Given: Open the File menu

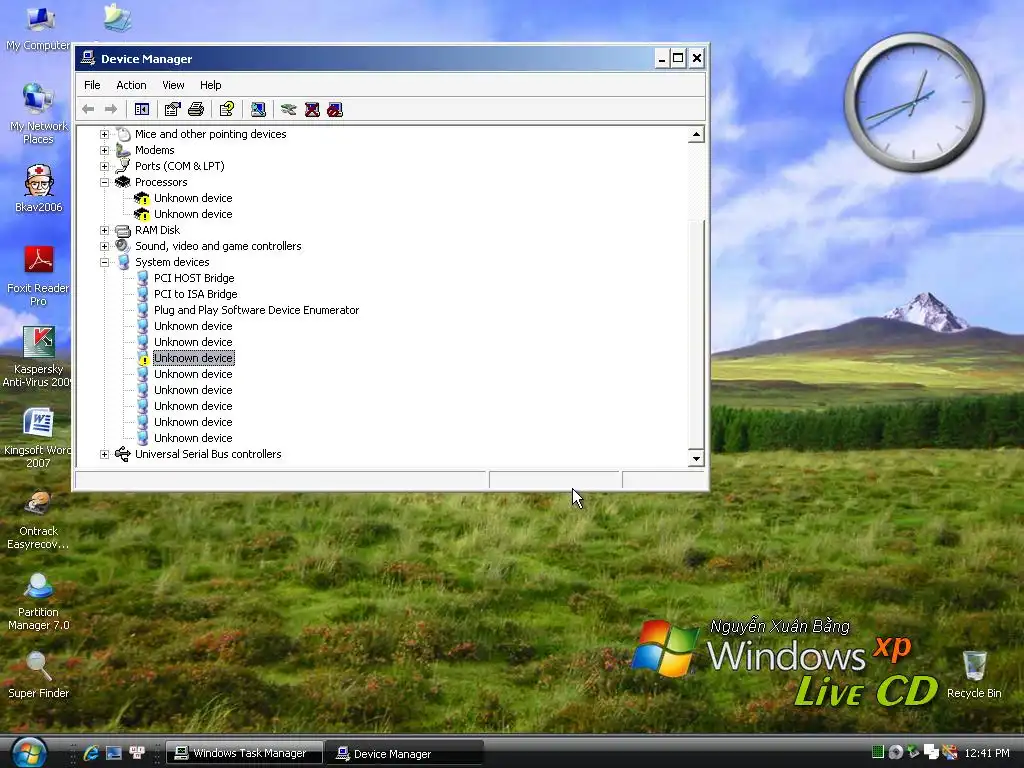Looking at the screenshot, I should tap(92, 85).
